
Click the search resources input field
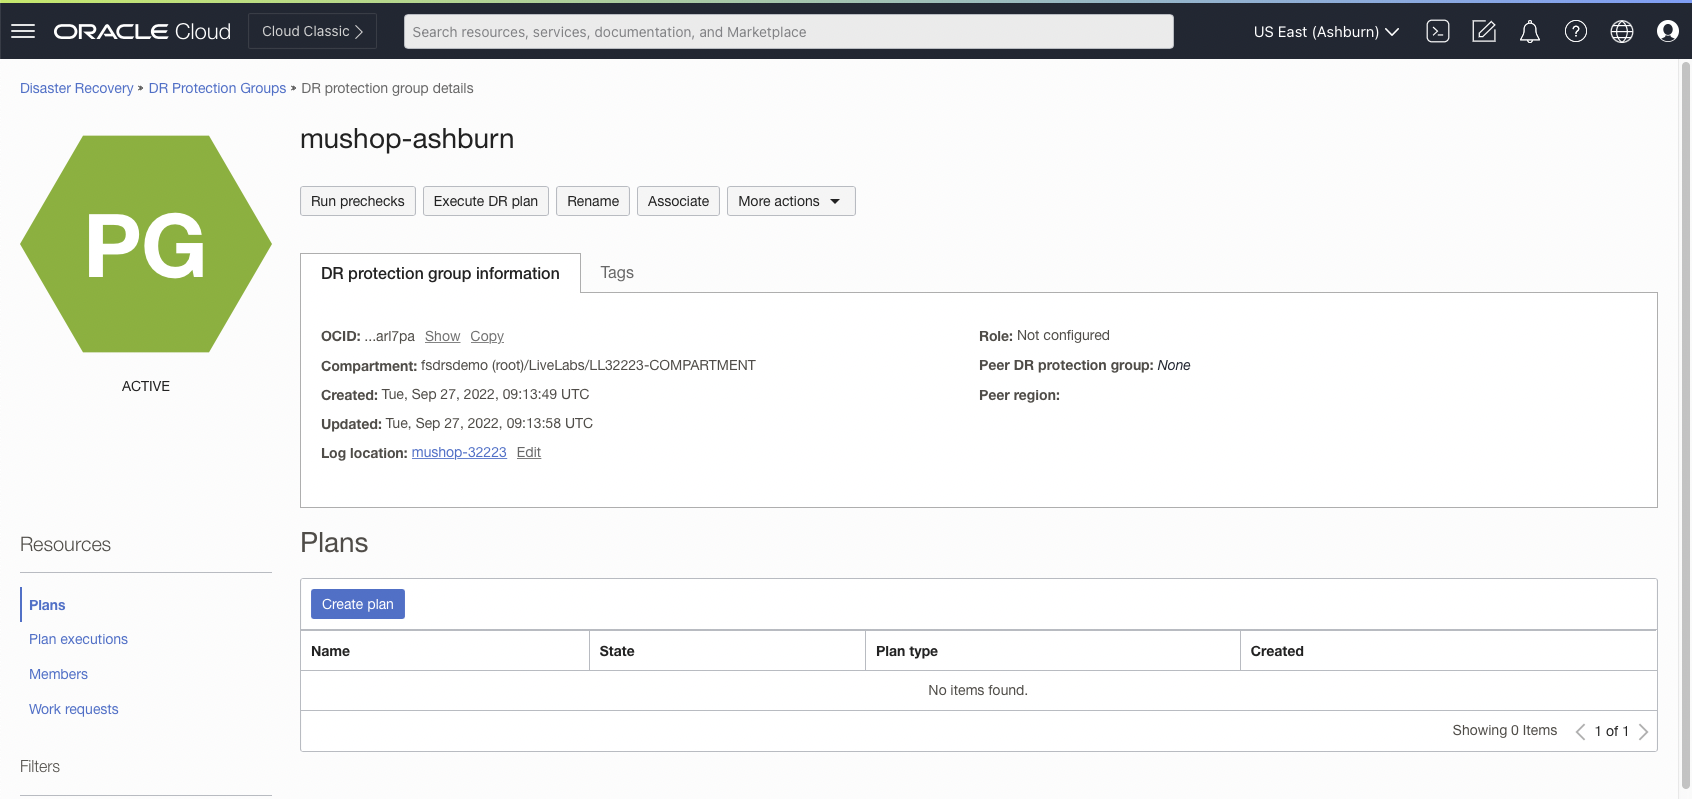pyautogui.click(x=788, y=31)
